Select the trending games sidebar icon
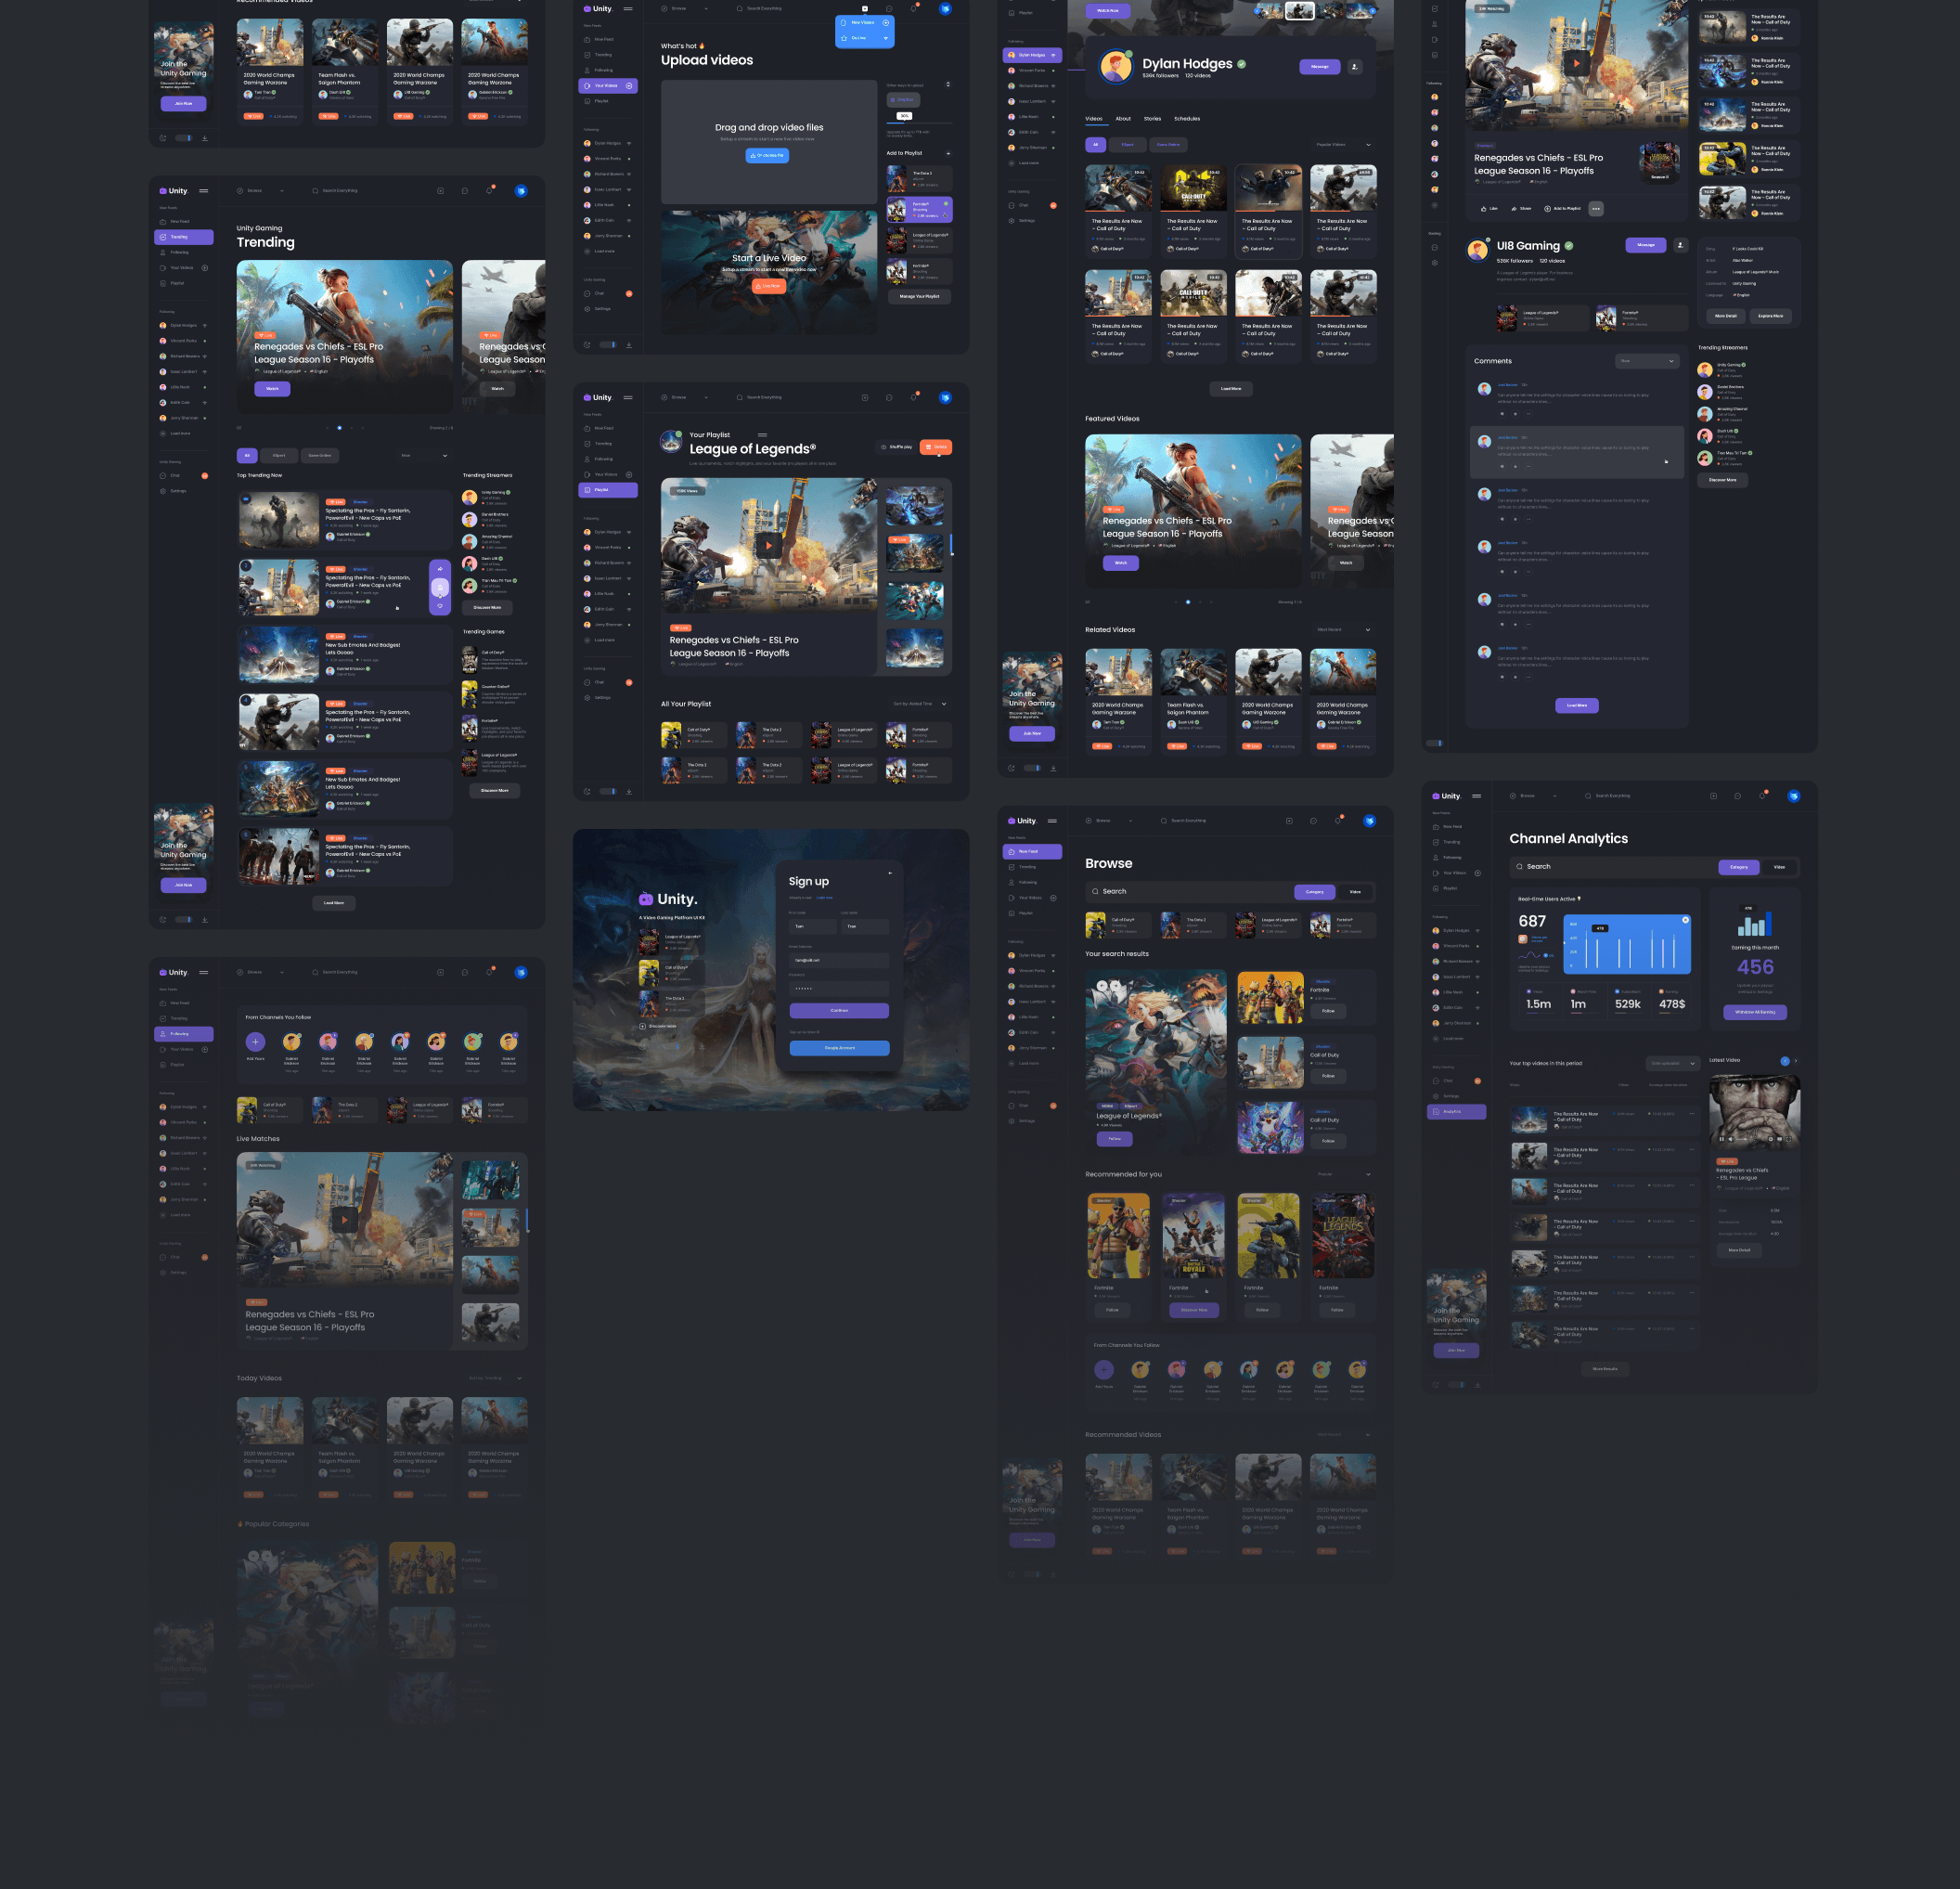The width and height of the screenshot is (1960, 1889). click(x=162, y=238)
